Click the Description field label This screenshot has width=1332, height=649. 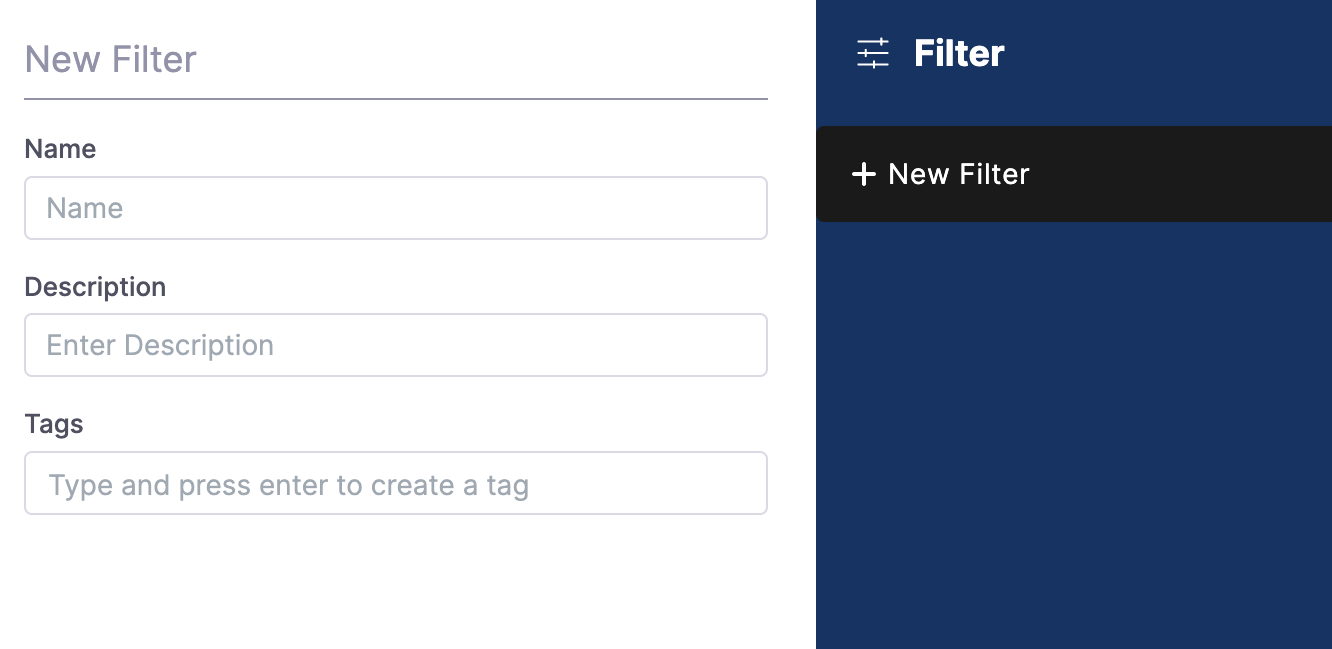[95, 287]
